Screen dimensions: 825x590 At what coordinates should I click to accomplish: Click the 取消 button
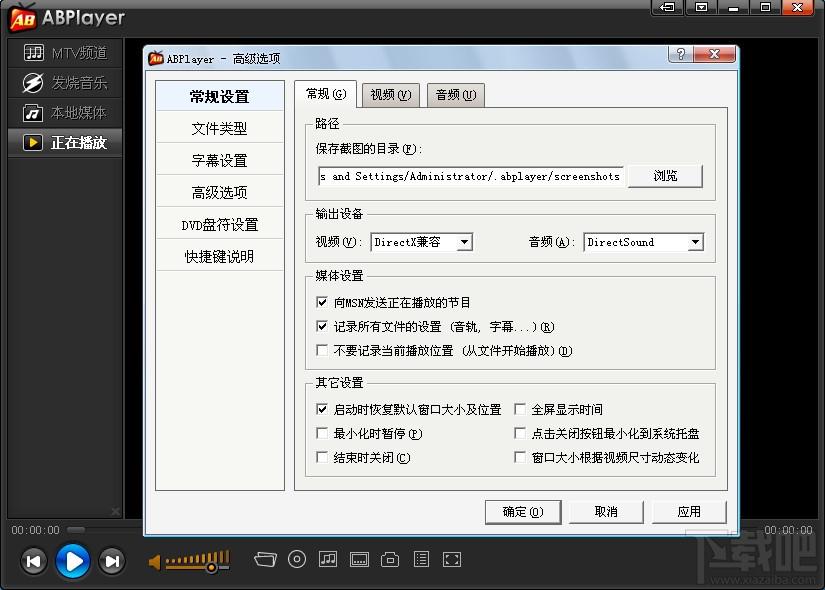point(606,512)
